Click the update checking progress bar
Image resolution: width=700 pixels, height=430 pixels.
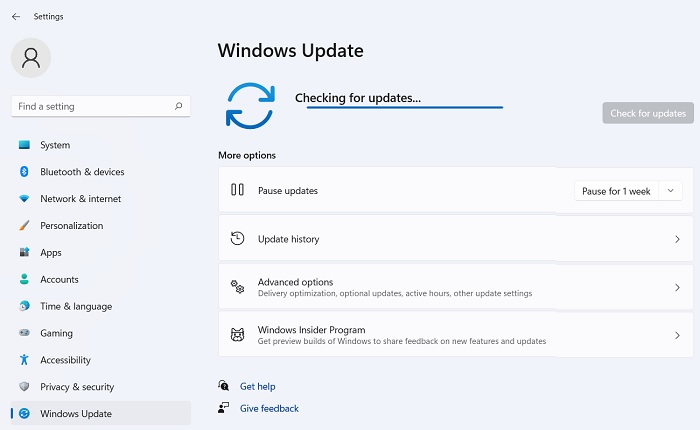(x=404, y=107)
